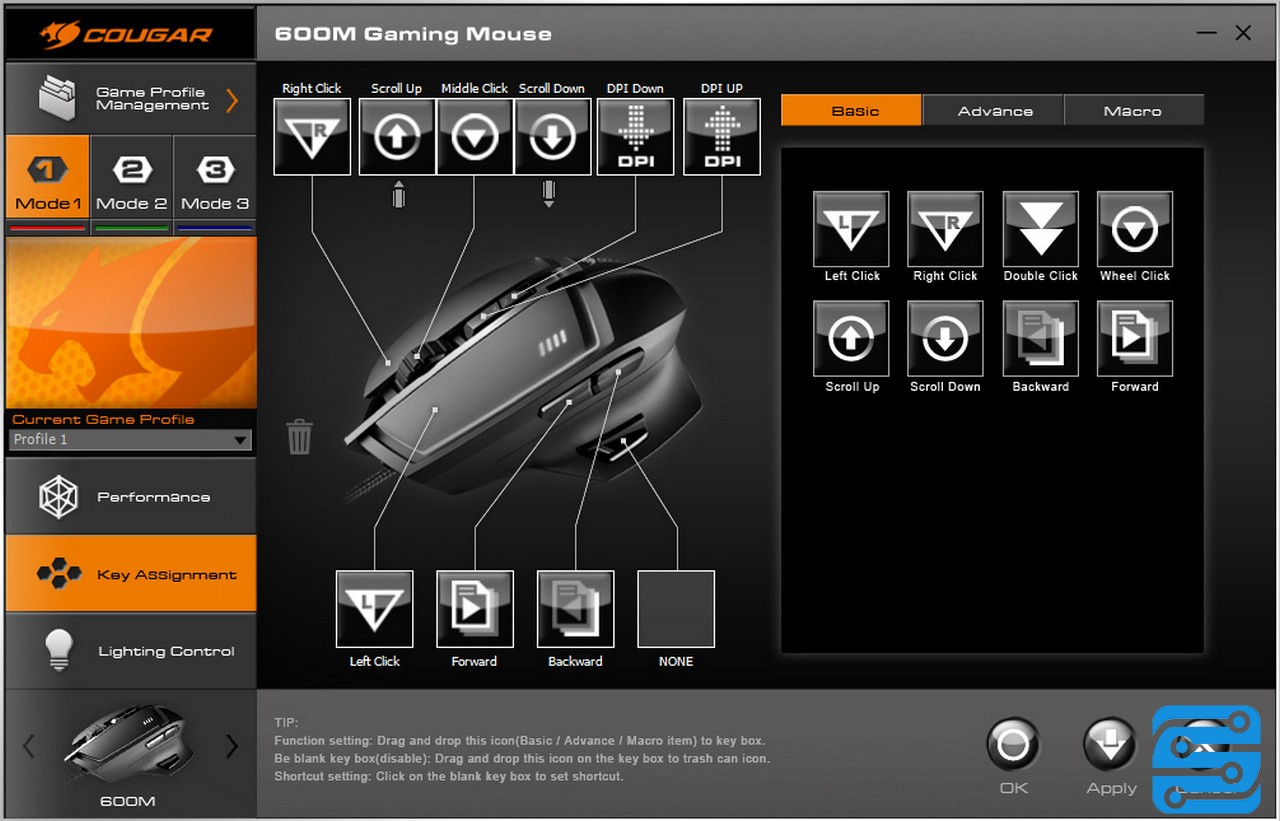The height and width of the screenshot is (821, 1280).
Task: Open the Performance section
Action: click(131, 497)
